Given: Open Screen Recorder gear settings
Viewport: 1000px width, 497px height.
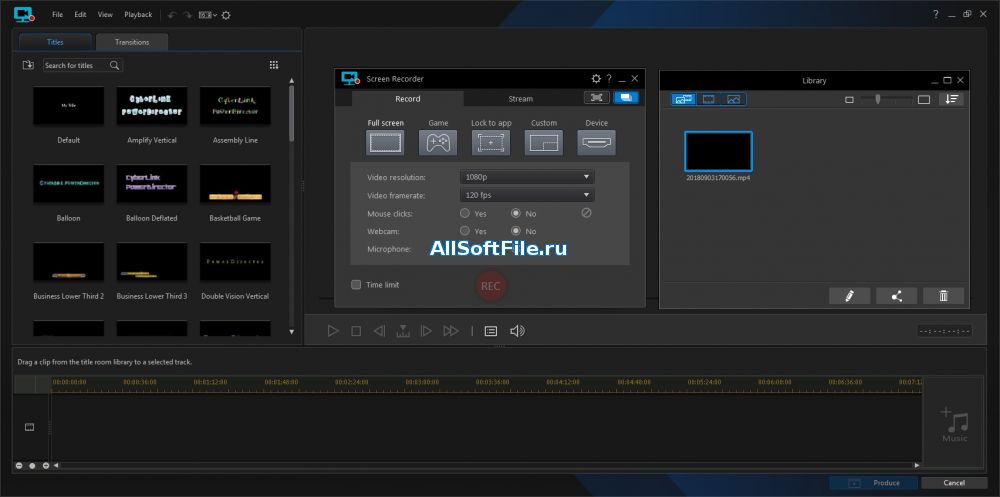Looking at the screenshot, I should pyautogui.click(x=596, y=78).
